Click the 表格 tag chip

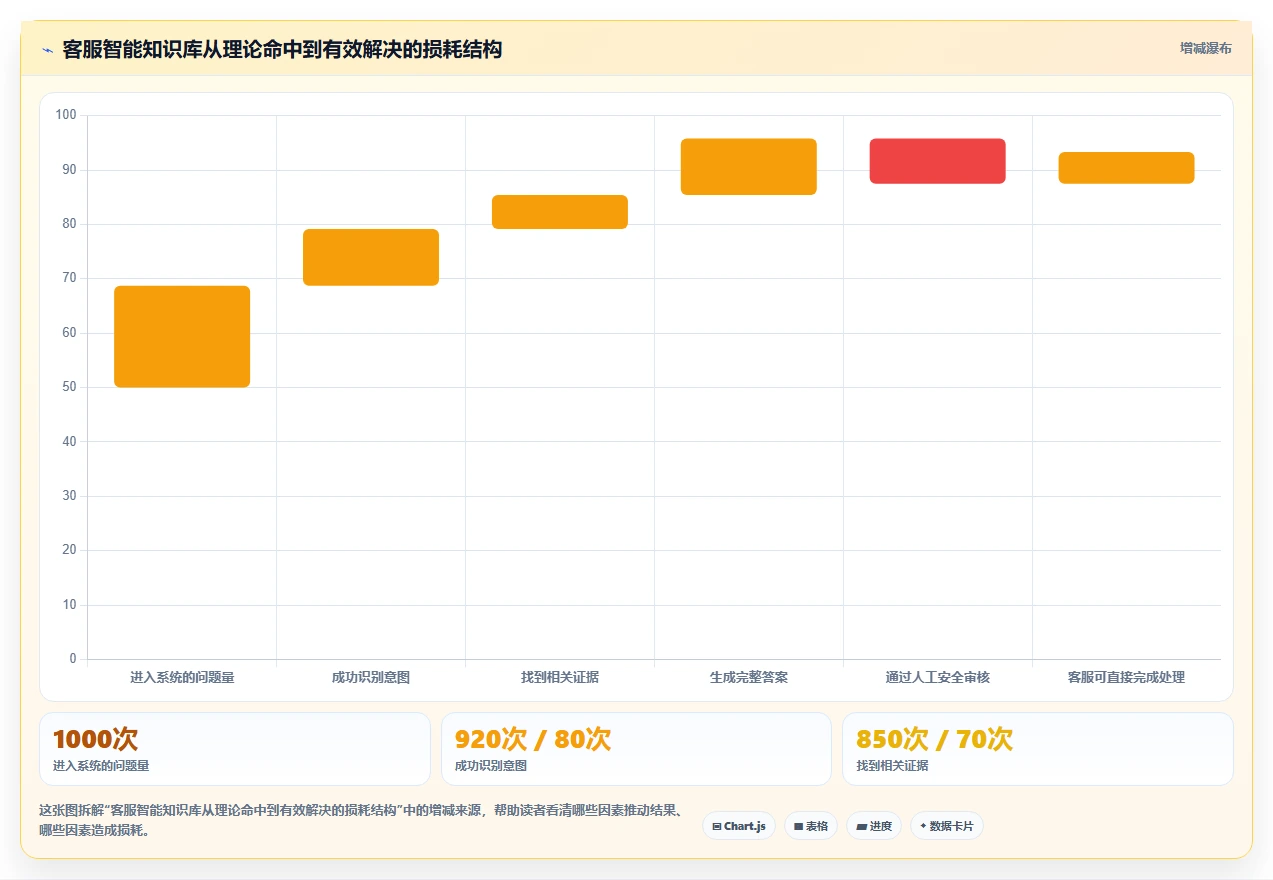pos(811,826)
